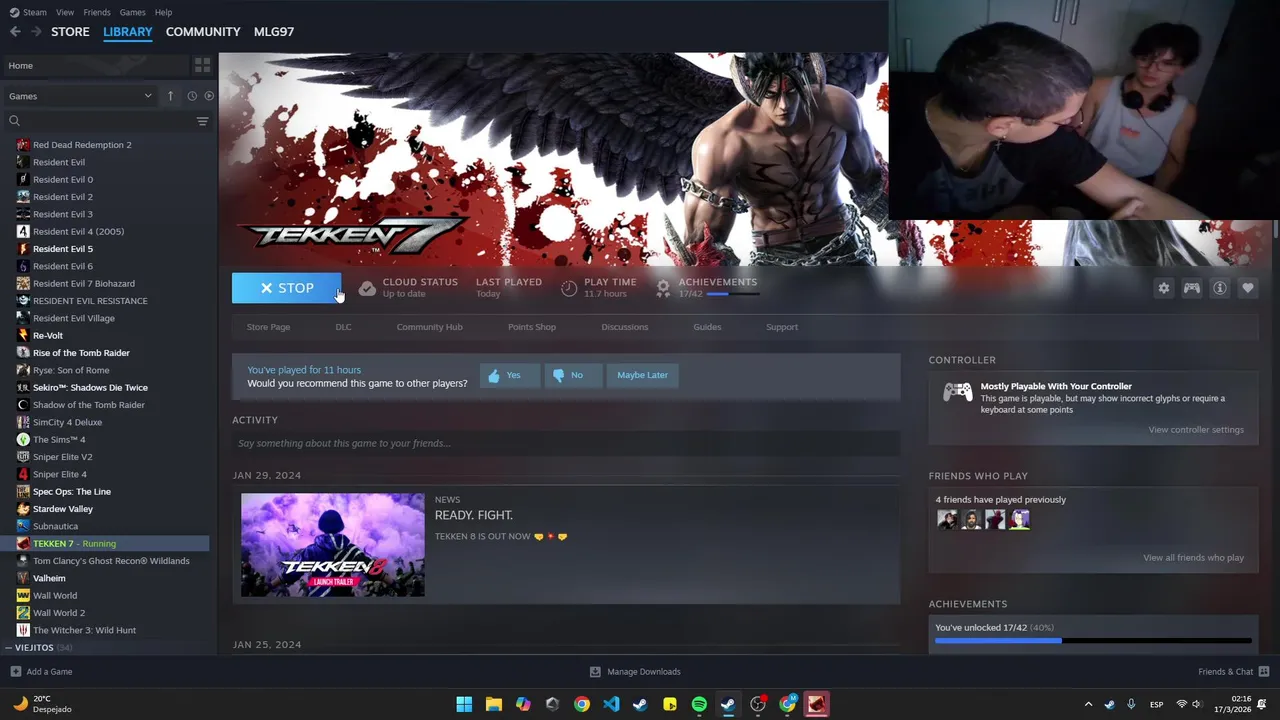This screenshot has height=720, width=1280.
Task: Open the collections grid view icon
Action: pos(203,65)
